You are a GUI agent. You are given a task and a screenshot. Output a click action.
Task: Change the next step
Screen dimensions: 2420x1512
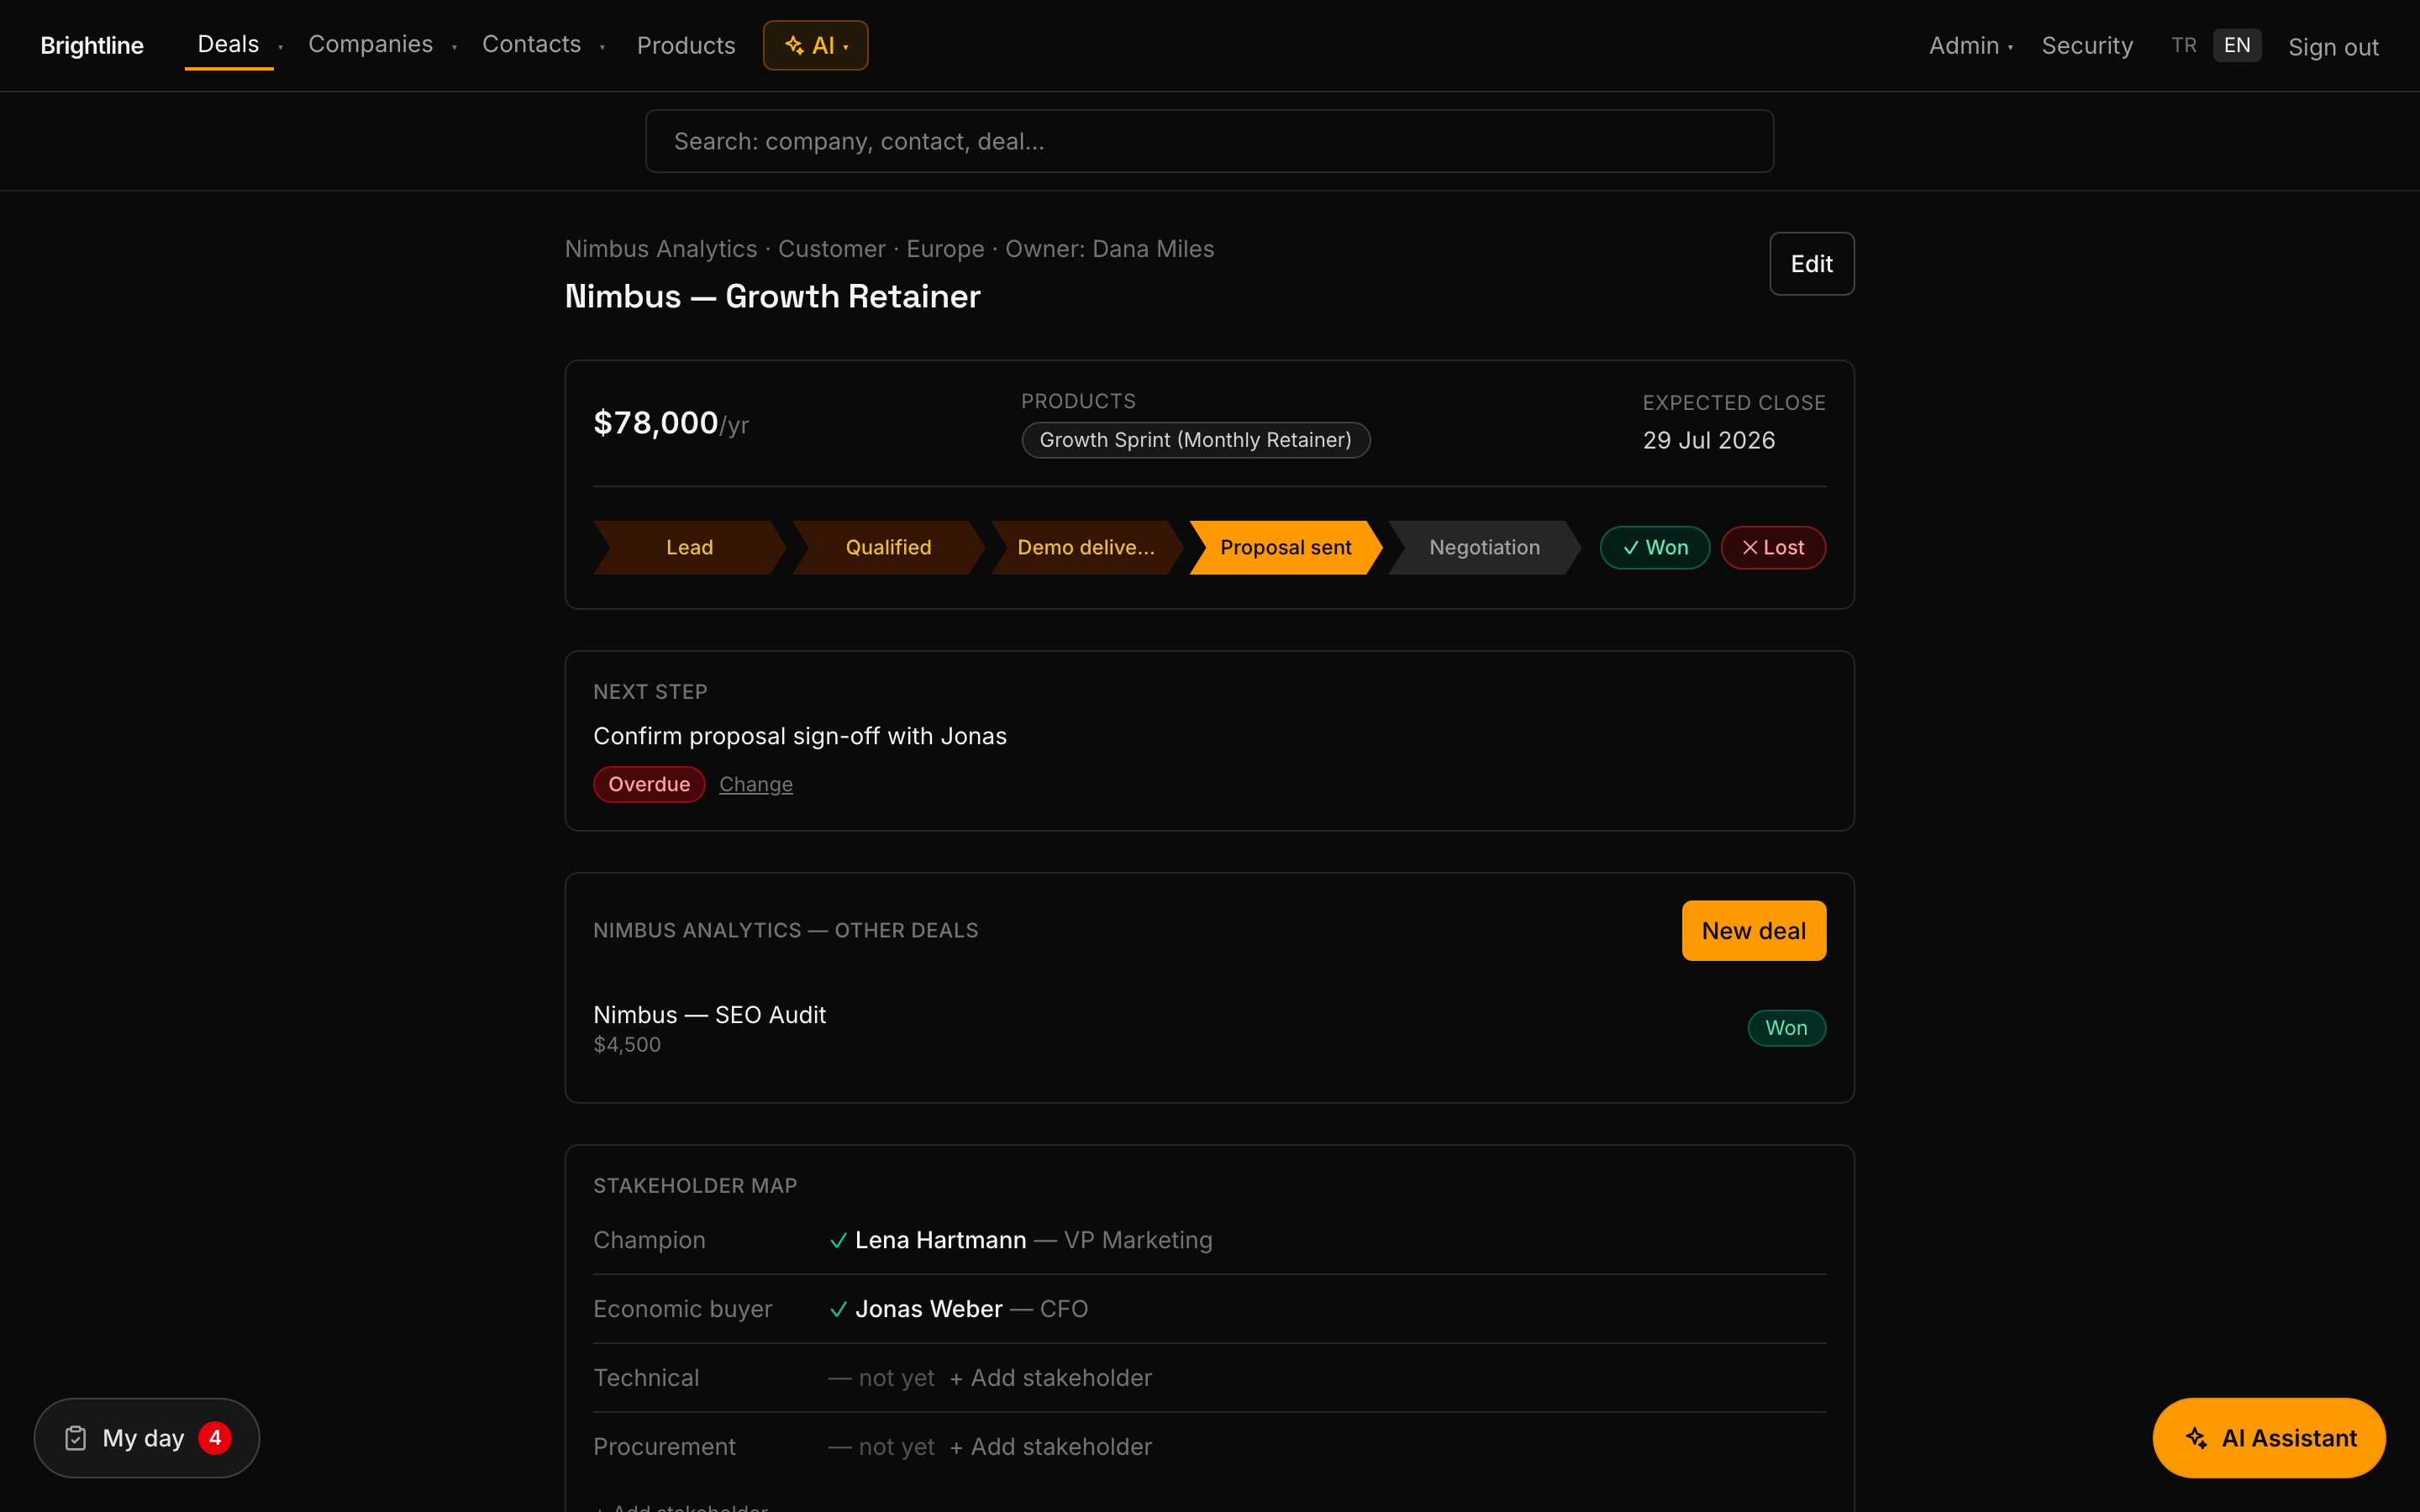(756, 784)
